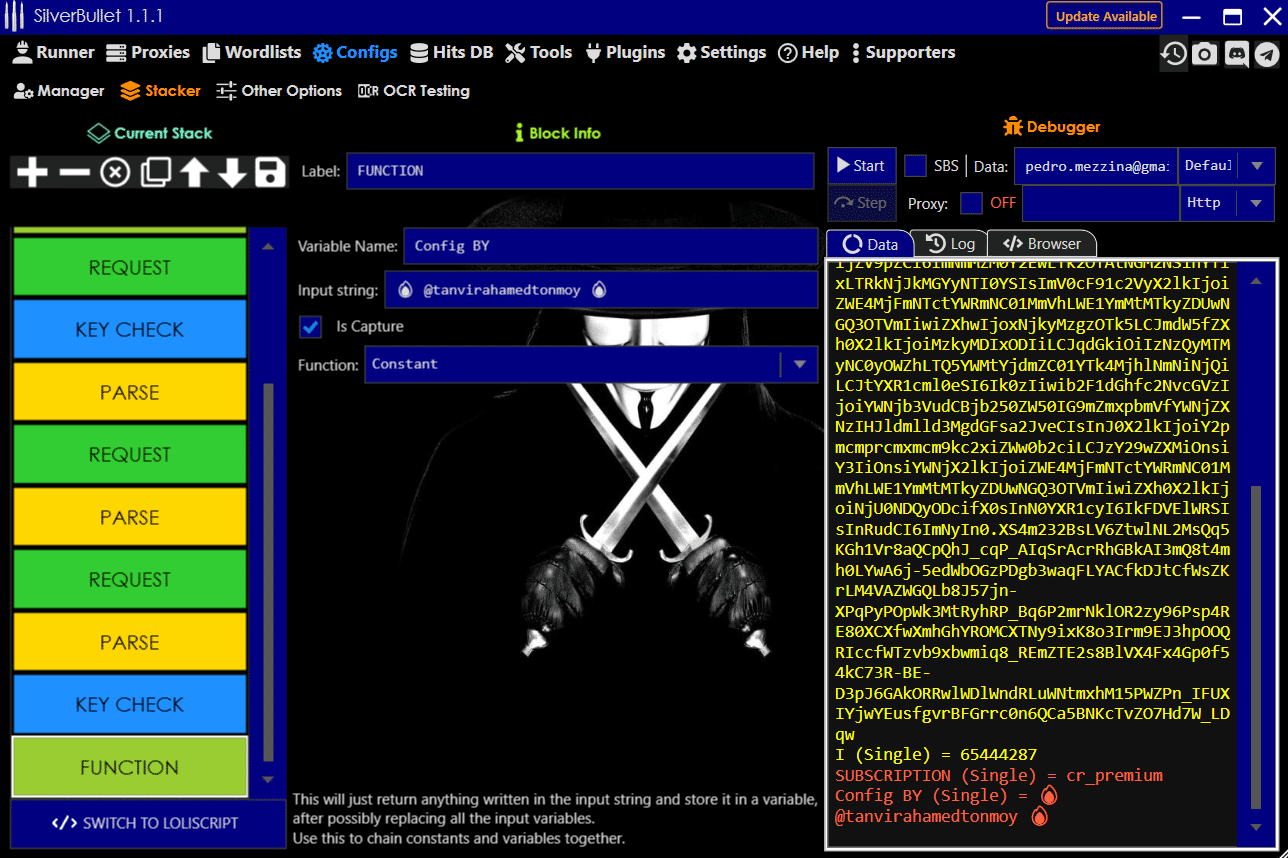
Task: Toggle the Is Capture checkbox
Action: (x=311, y=327)
